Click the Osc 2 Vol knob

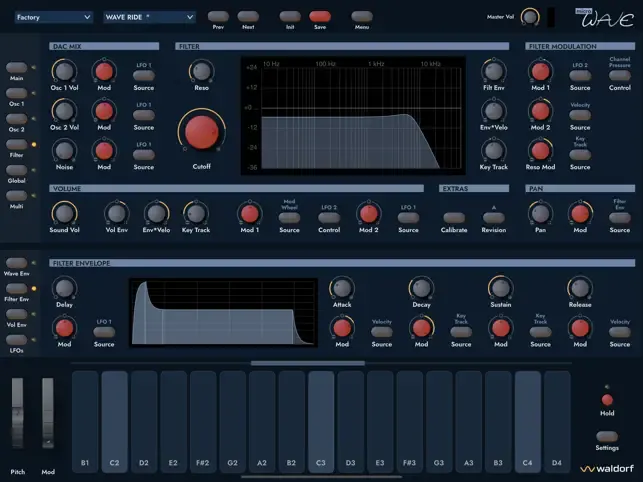tap(64, 111)
